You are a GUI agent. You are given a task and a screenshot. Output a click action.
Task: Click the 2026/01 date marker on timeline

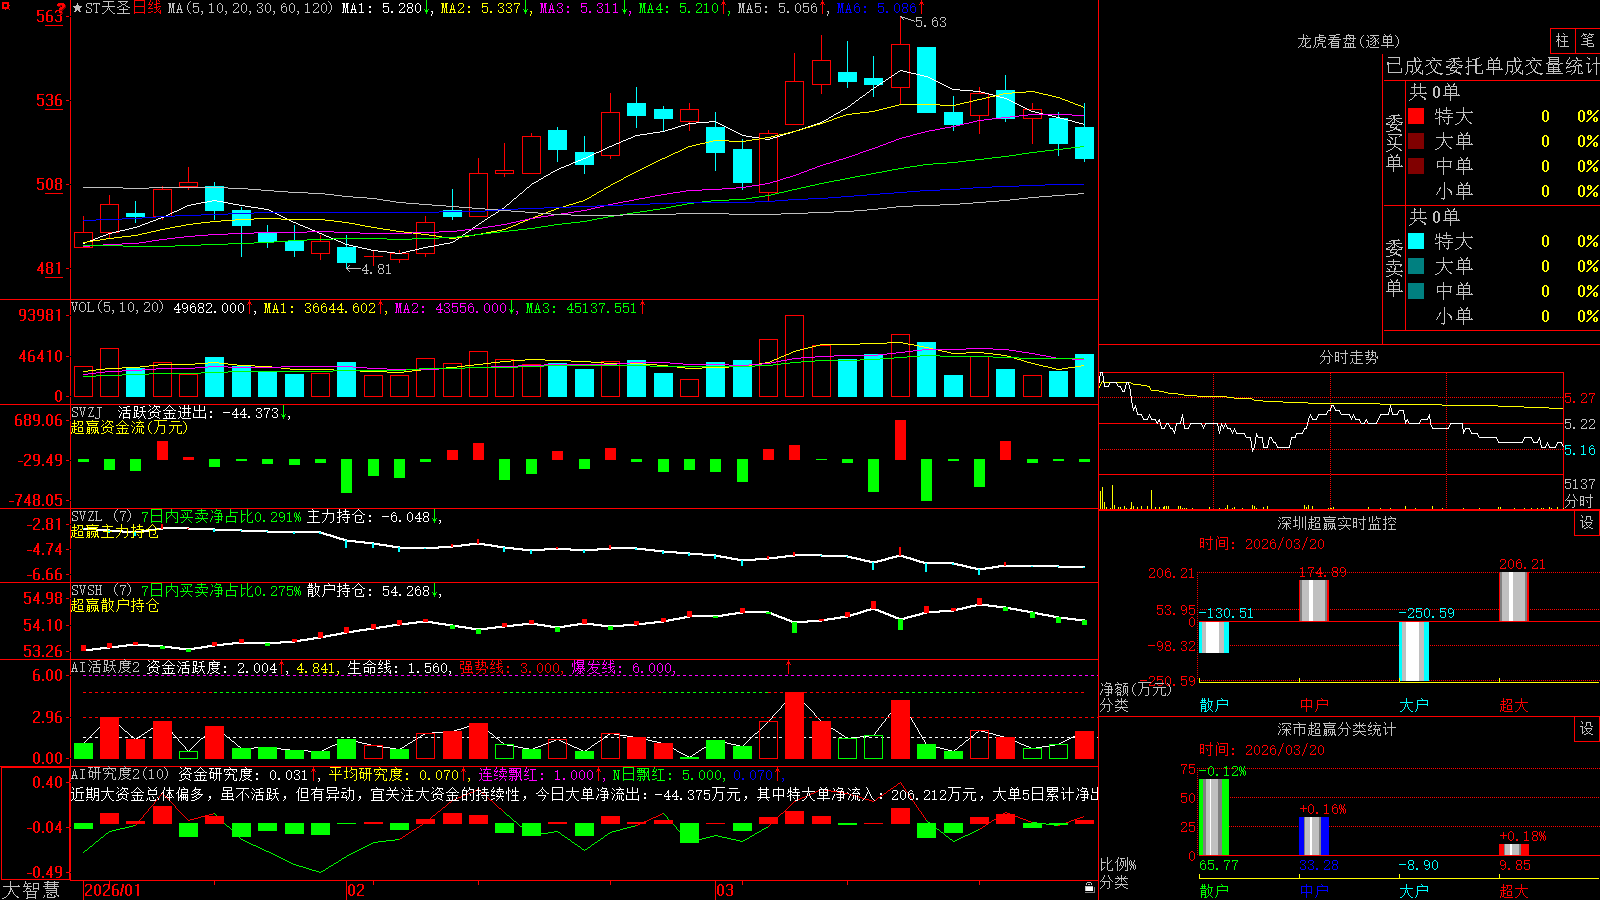click(x=113, y=890)
